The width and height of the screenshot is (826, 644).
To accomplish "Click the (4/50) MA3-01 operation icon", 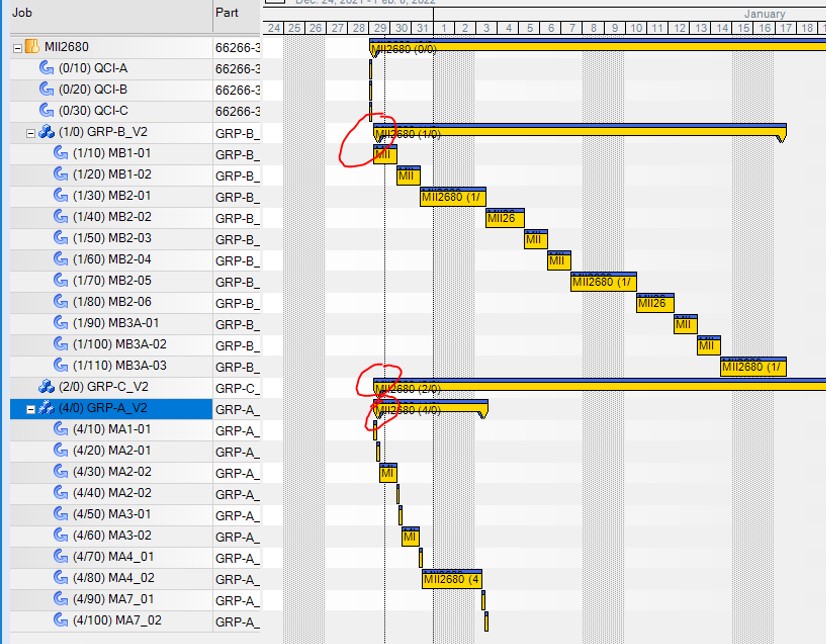I will (x=61, y=514).
